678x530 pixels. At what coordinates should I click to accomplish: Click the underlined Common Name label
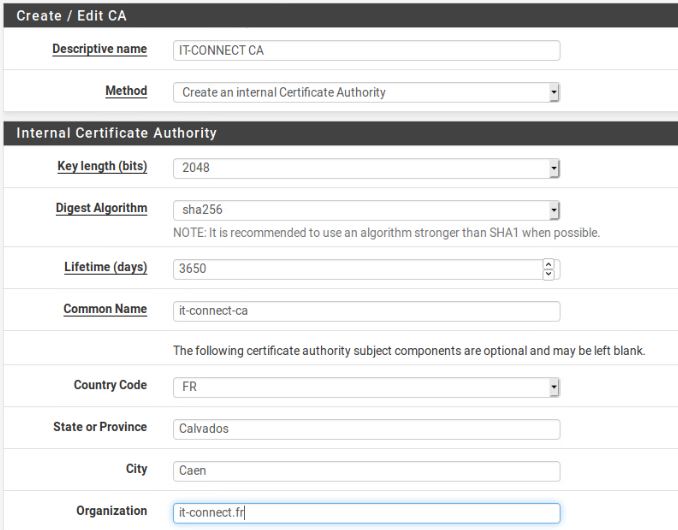pos(105,309)
